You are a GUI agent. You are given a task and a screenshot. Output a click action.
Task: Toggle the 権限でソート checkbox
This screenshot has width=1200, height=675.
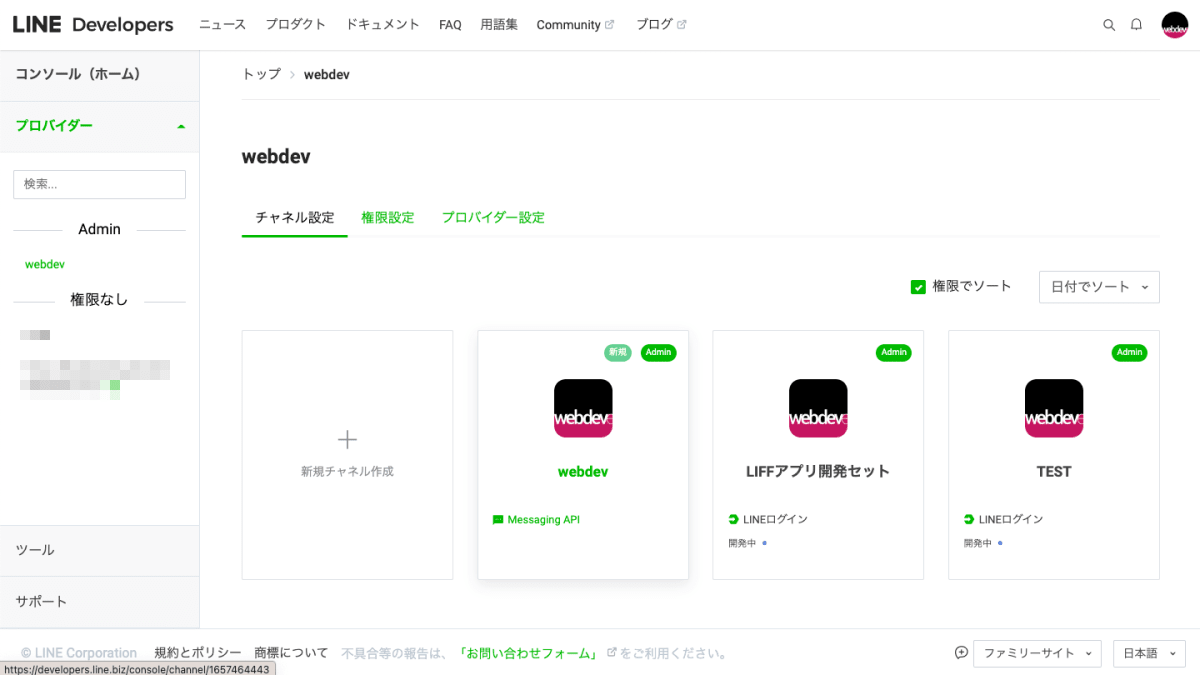click(x=918, y=287)
